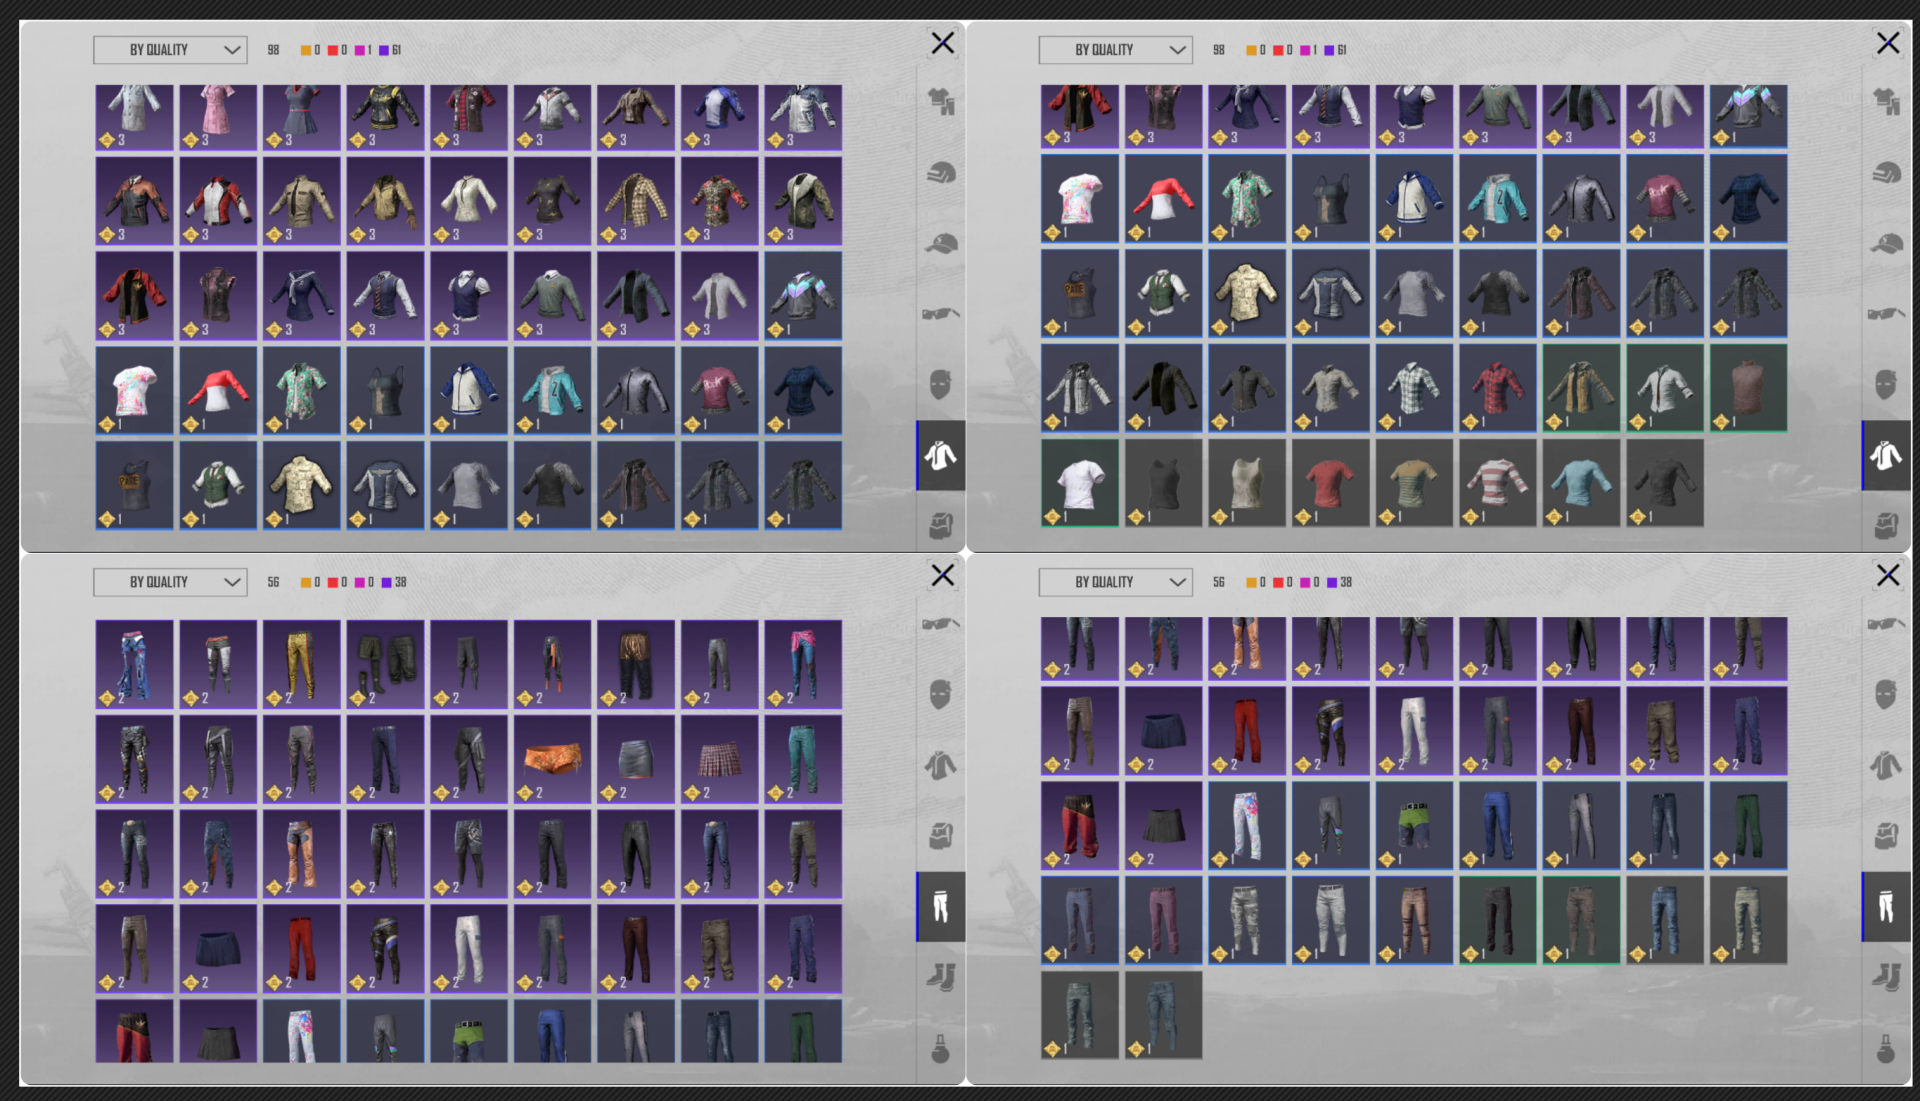This screenshot has height=1101, width=1920.
Task: Open boots category in bottom-left panel sidebar
Action: pyautogui.click(x=941, y=977)
